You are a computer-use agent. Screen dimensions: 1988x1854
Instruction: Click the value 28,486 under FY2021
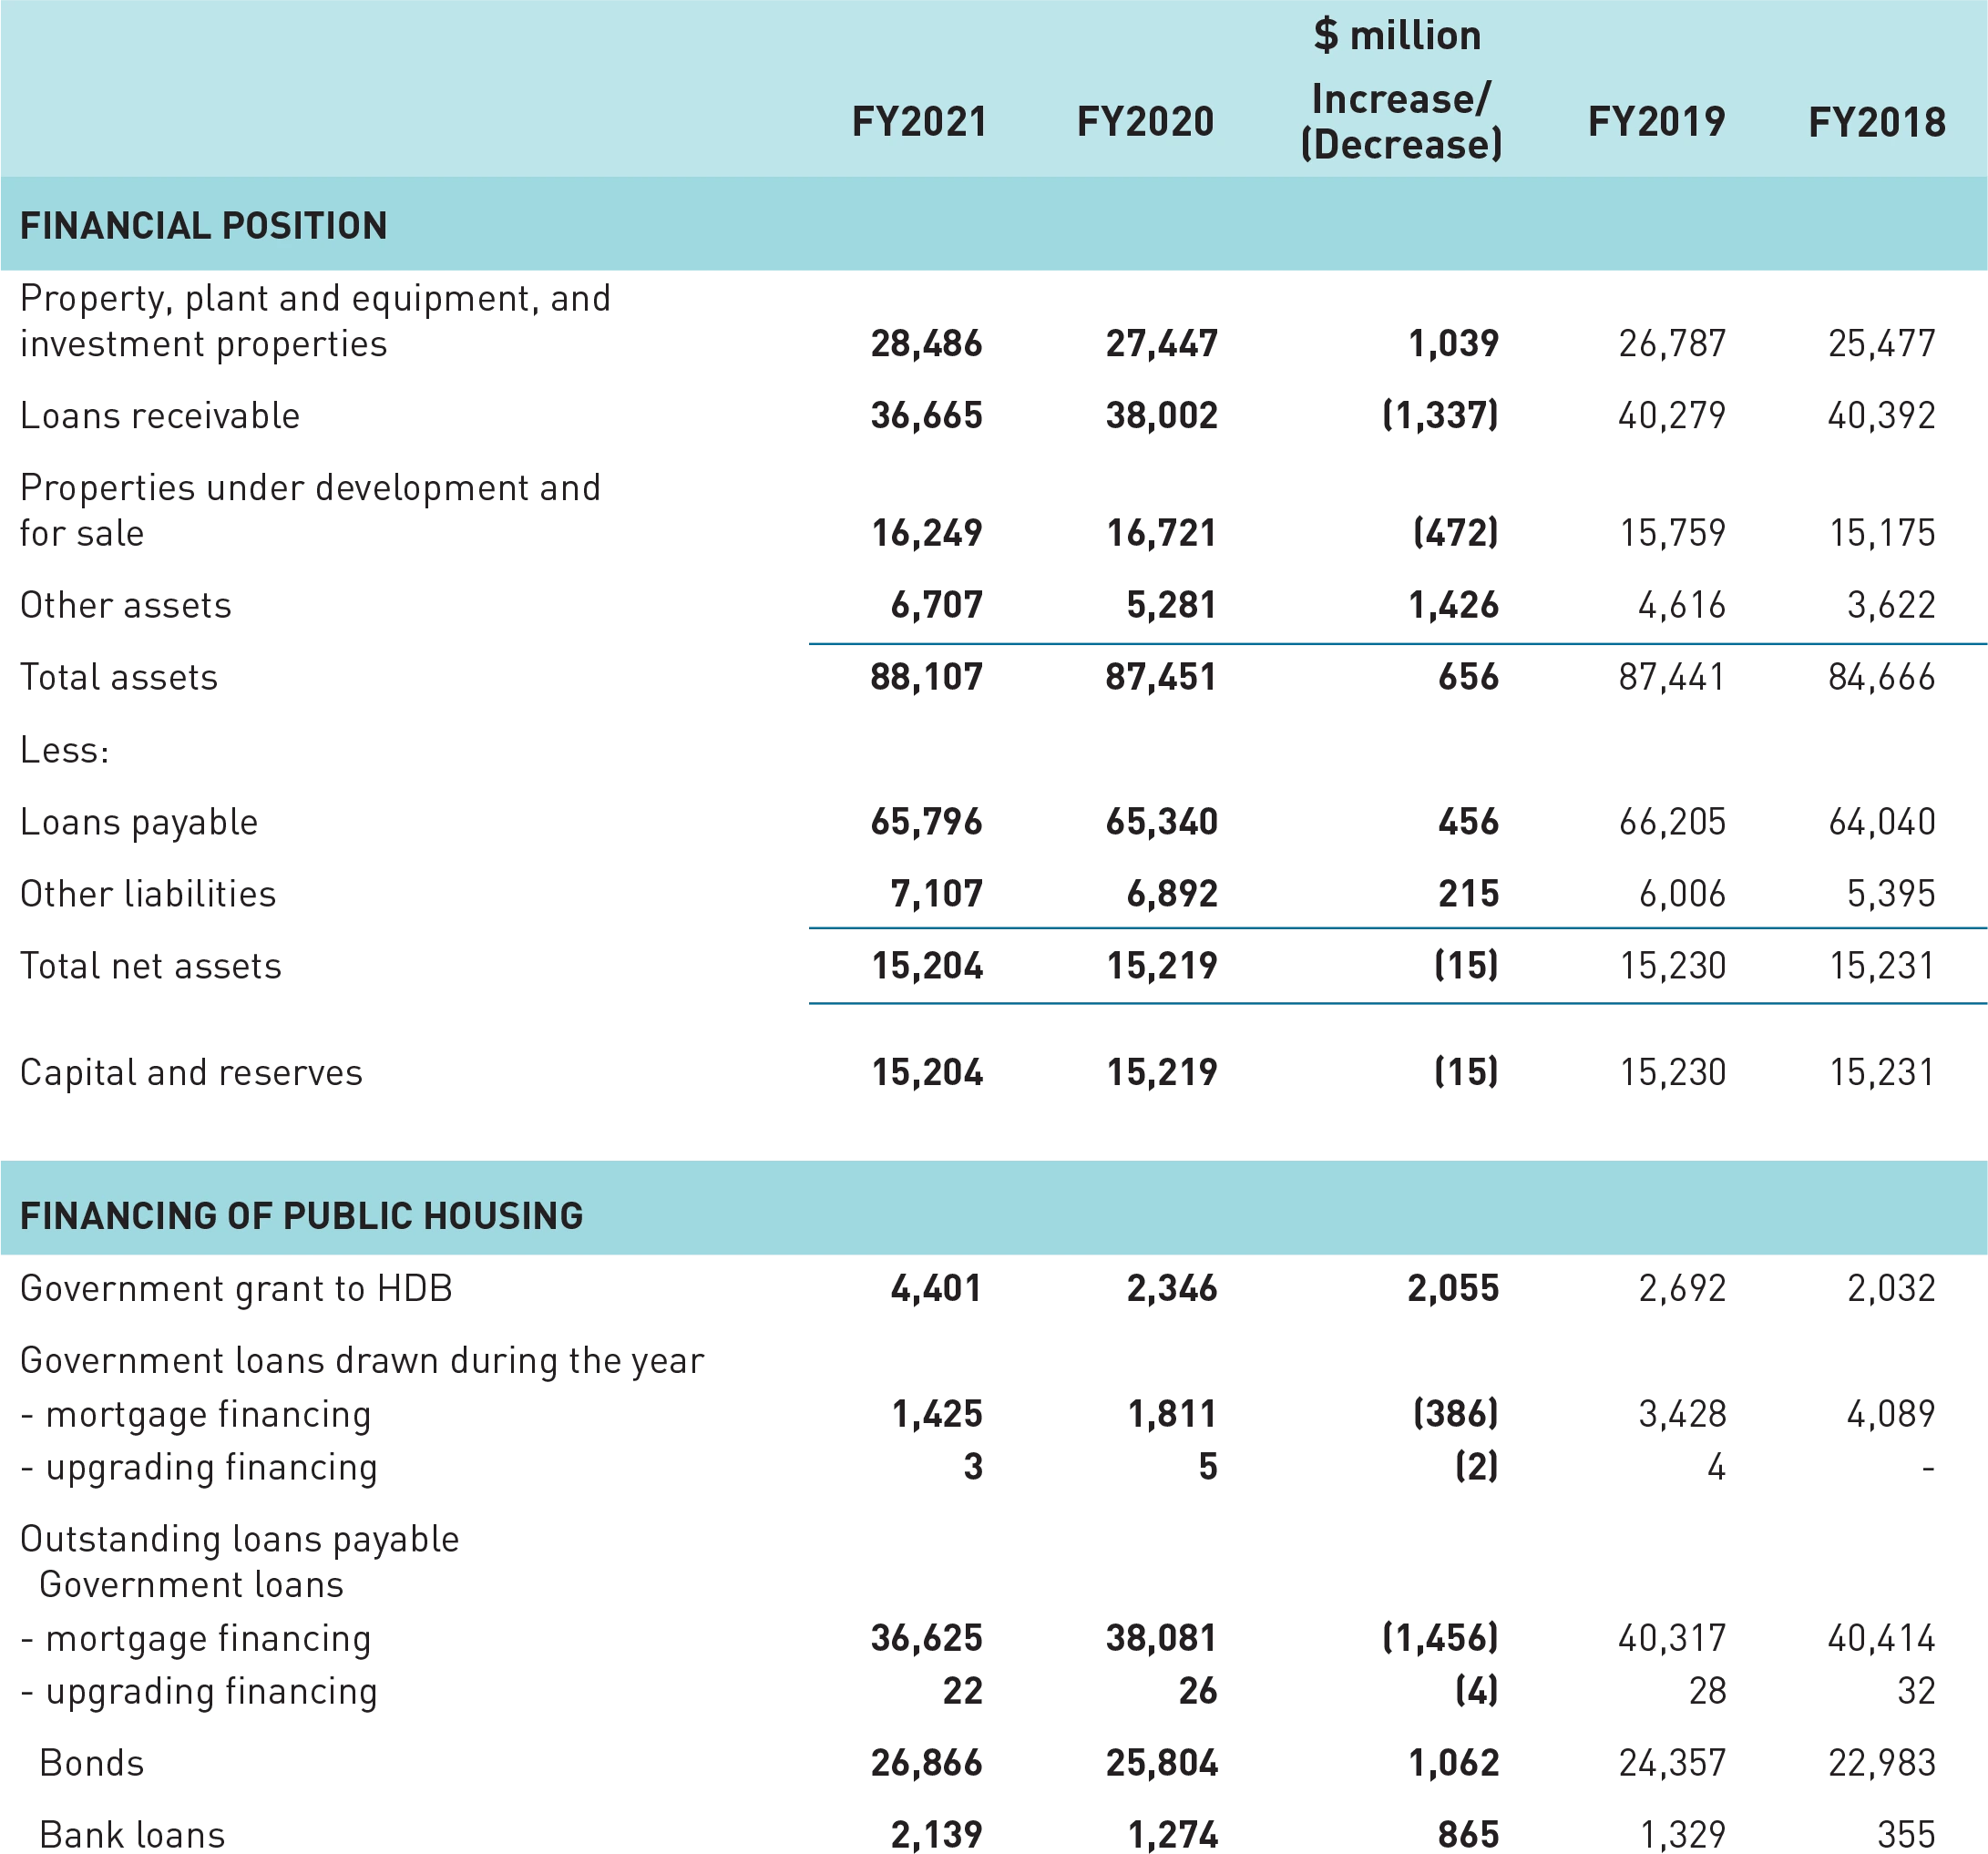click(927, 343)
